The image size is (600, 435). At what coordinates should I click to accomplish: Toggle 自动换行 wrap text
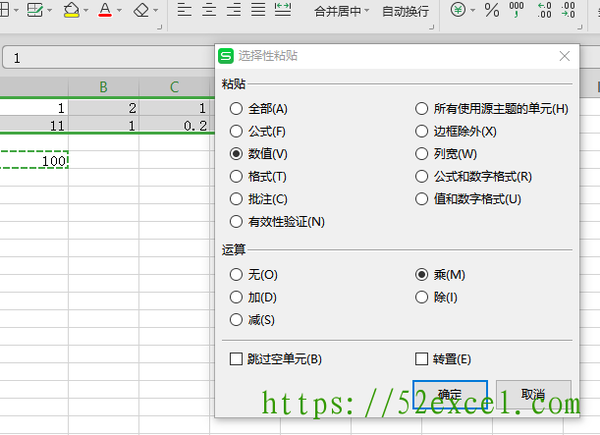pos(406,11)
